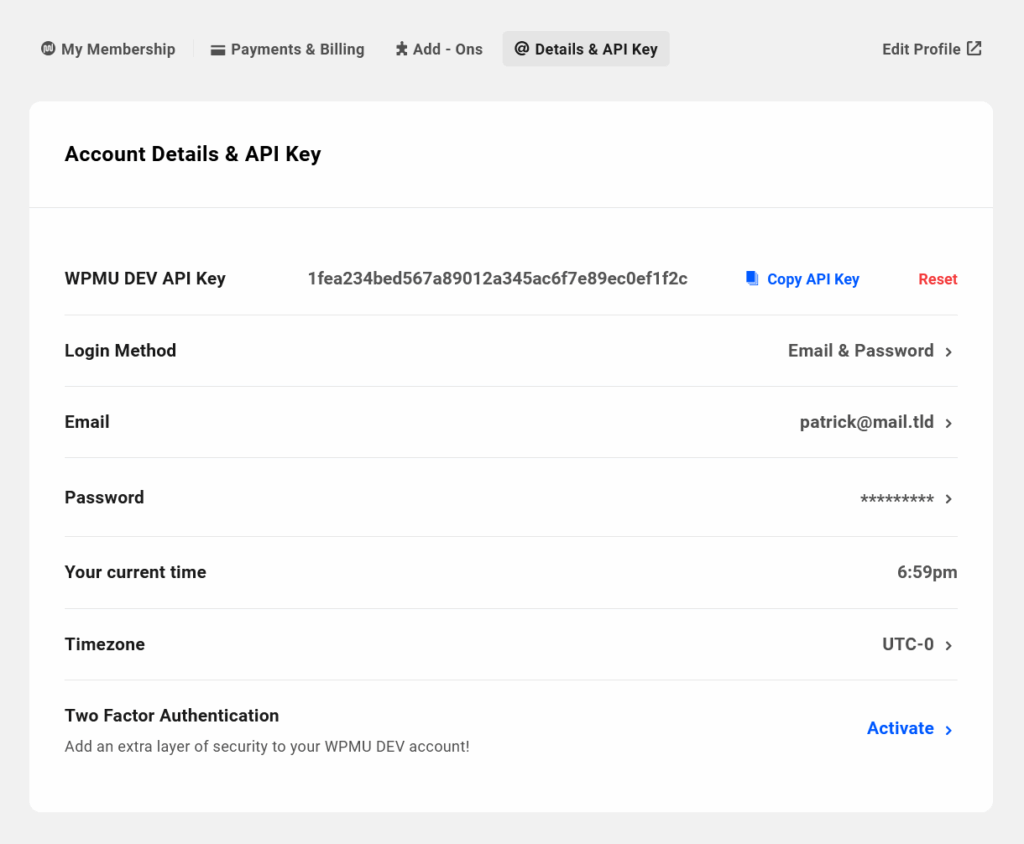Click the 6:59pm current time value

click(927, 572)
